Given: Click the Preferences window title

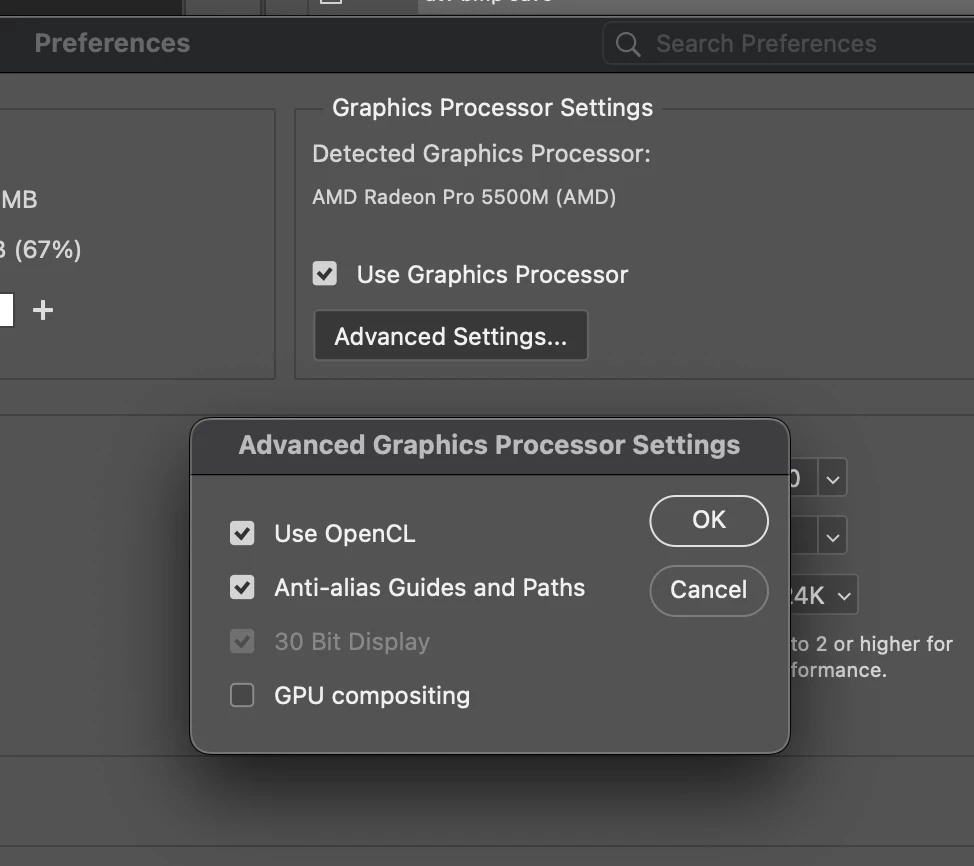Looking at the screenshot, I should click(x=112, y=44).
